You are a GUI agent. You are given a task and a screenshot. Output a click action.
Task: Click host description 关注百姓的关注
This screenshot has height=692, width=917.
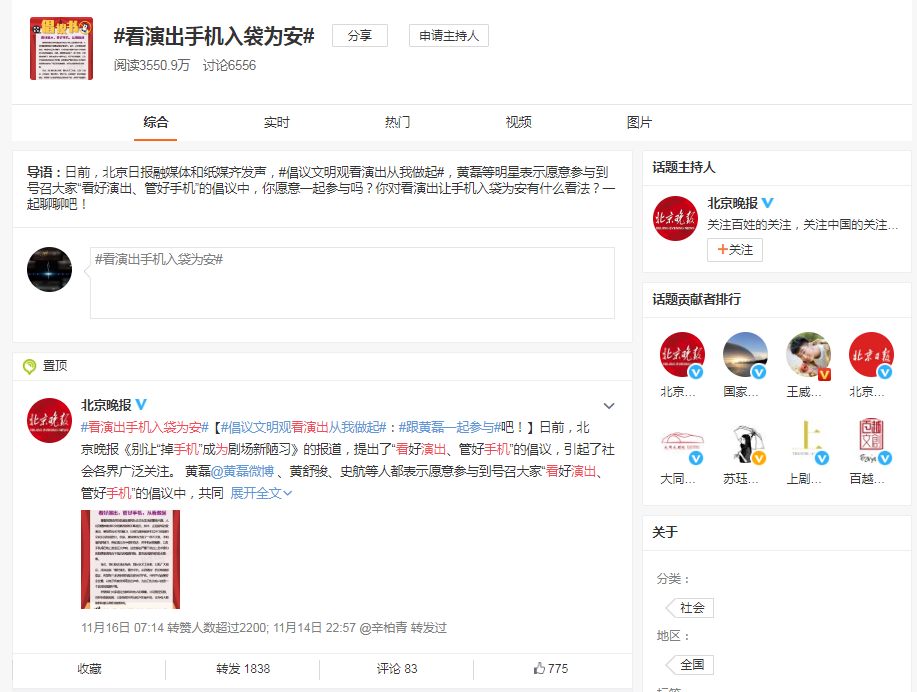coord(802,225)
